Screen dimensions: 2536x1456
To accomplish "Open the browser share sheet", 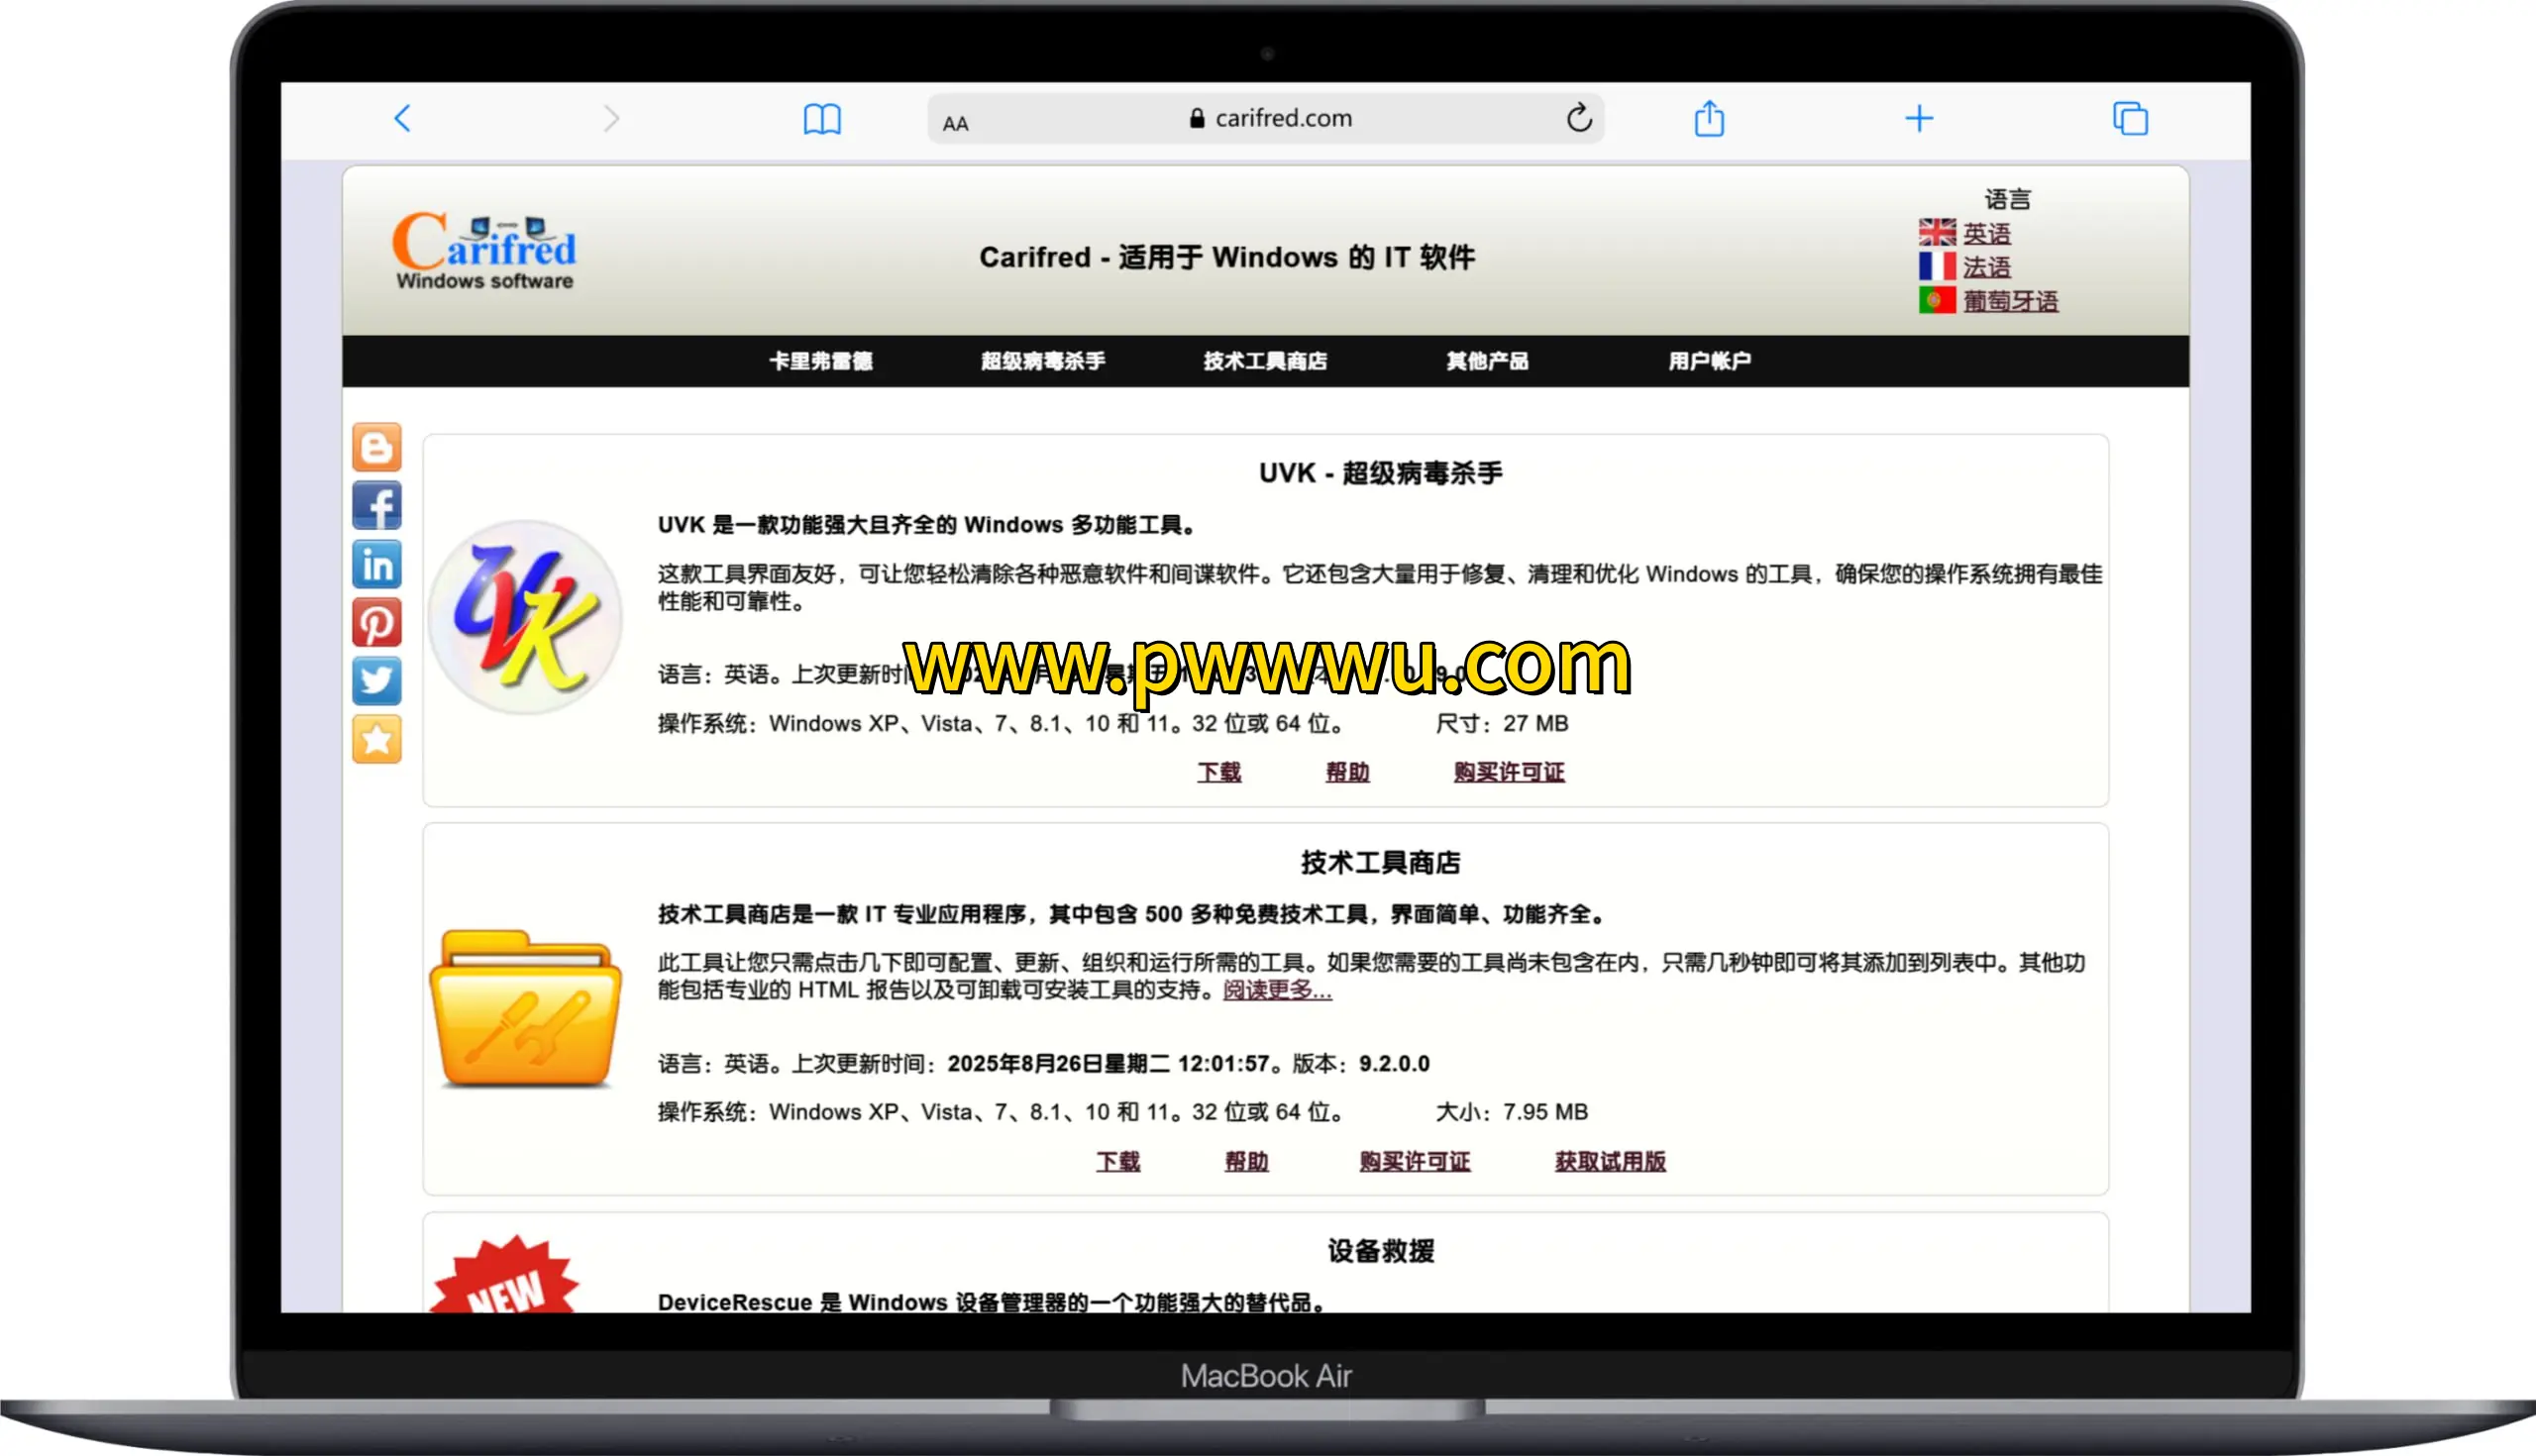I will coord(1709,118).
